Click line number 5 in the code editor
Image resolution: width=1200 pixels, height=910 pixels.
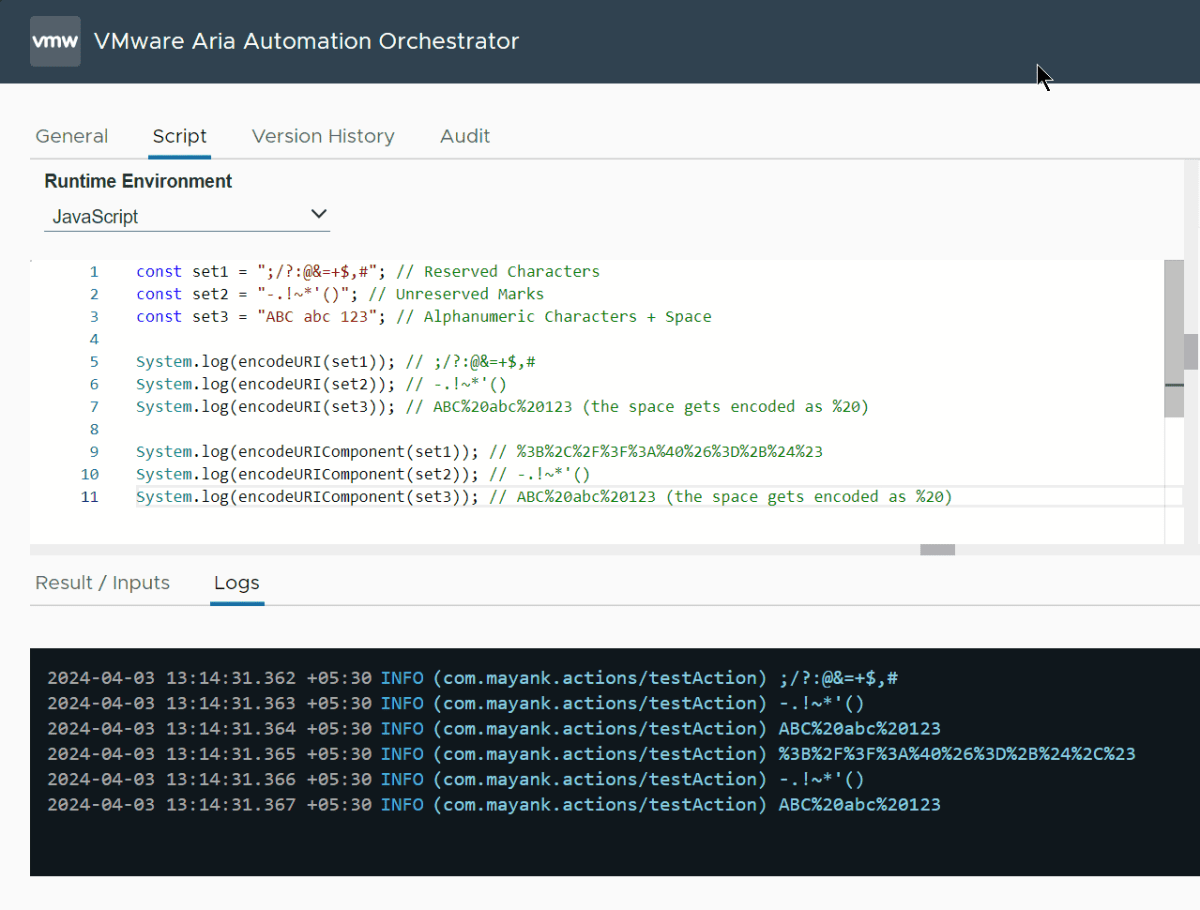click(x=94, y=361)
